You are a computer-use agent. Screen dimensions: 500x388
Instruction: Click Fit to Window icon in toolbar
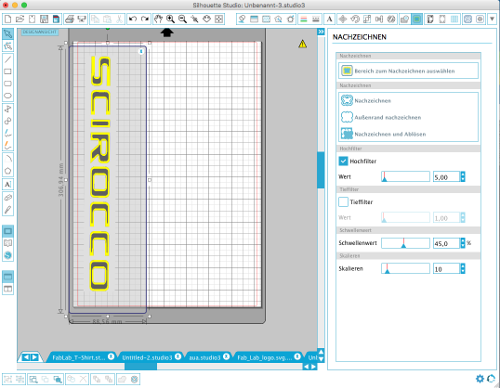click(219, 19)
